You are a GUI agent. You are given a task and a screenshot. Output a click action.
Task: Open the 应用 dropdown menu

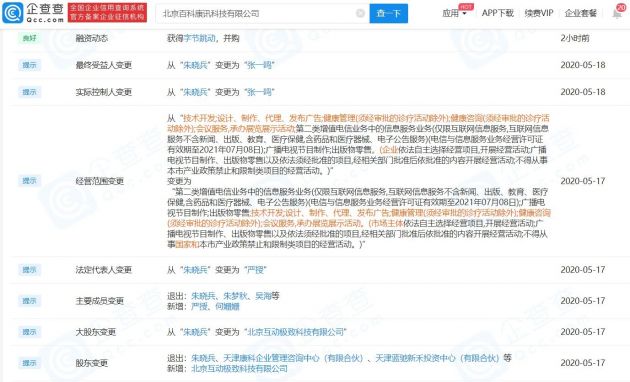pyautogui.click(x=454, y=13)
